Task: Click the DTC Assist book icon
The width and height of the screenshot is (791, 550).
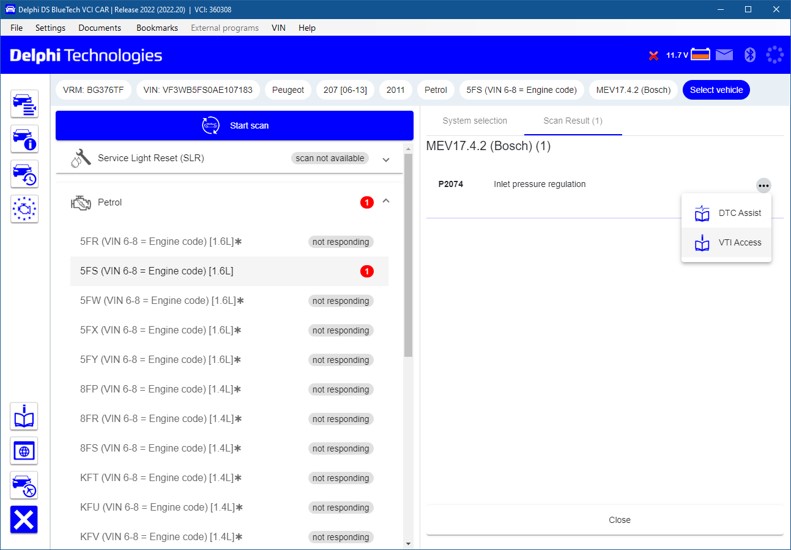Action: point(702,213)
